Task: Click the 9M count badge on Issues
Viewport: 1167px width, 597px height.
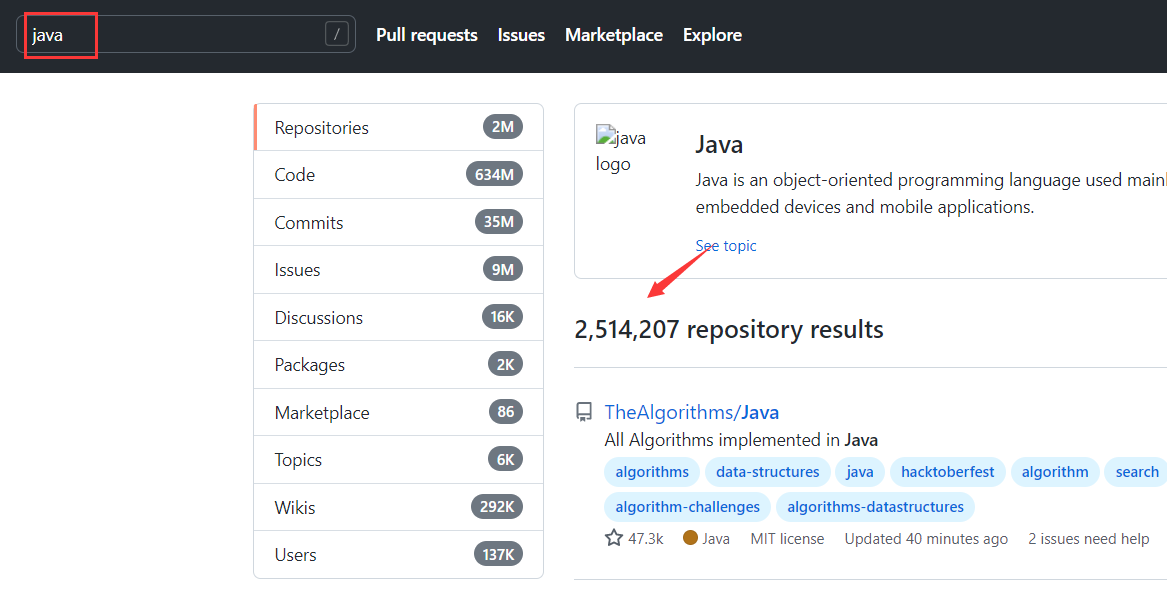Action: pyautogui.click(x=502, y=269)
